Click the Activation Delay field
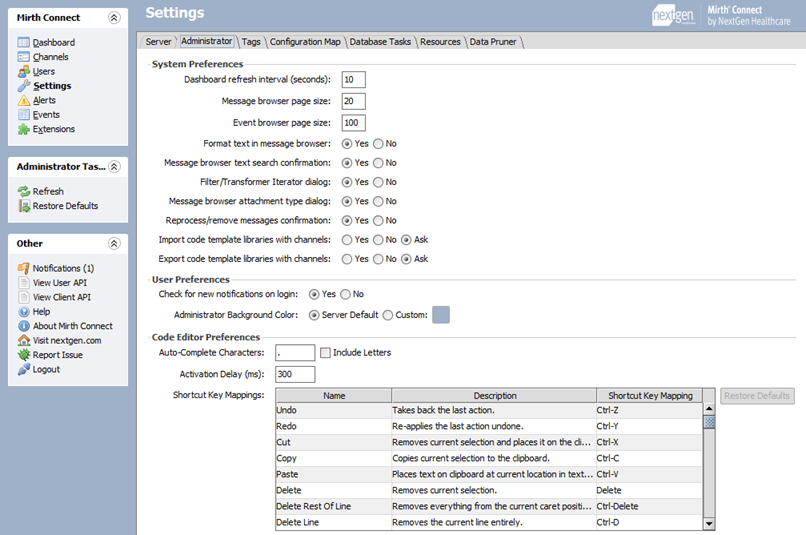The height and width of the screenshot is (535, 806). click(295, 374)
